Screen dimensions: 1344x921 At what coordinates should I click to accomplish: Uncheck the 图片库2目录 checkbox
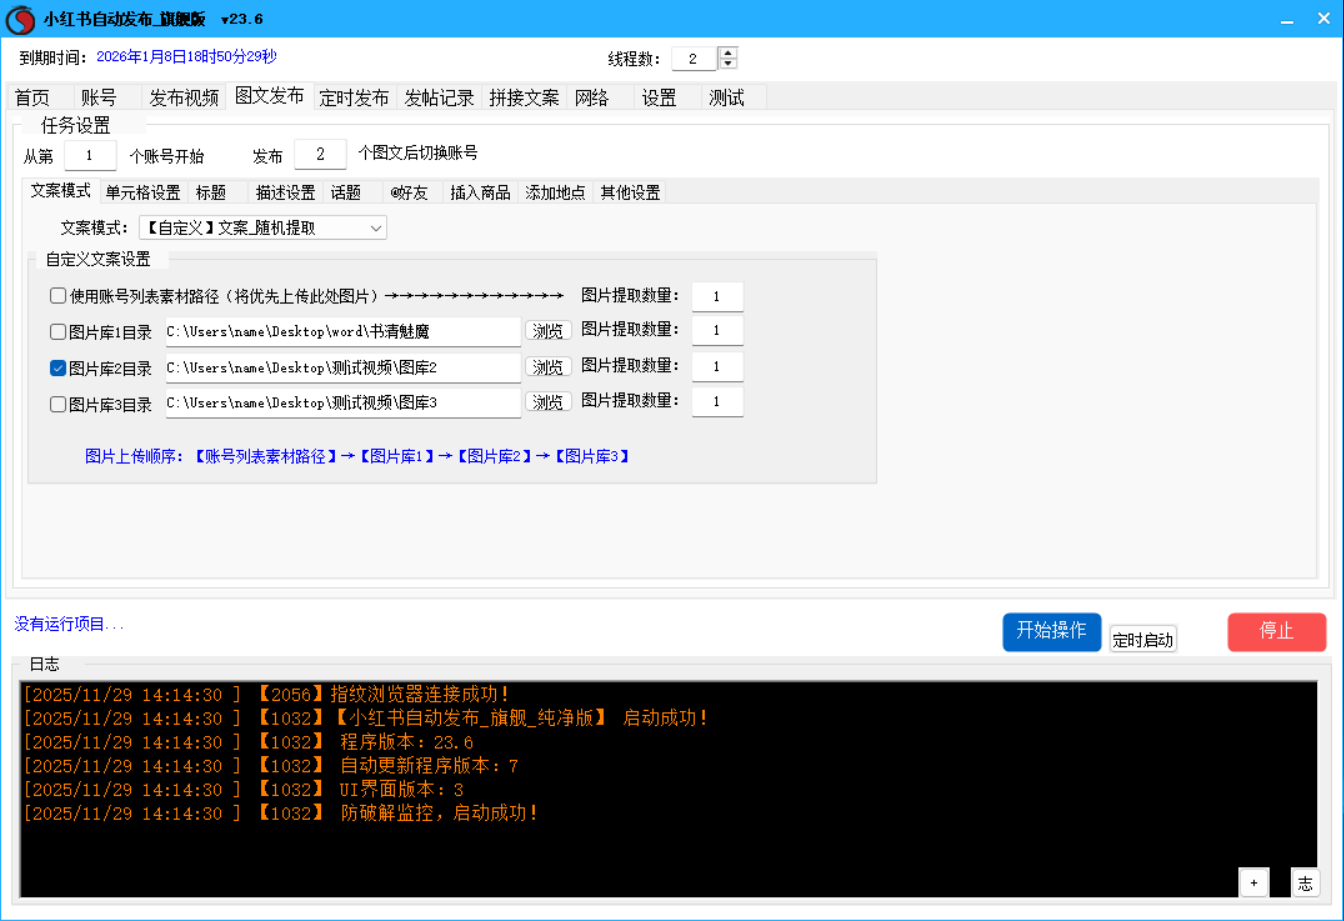pos(58,368)
